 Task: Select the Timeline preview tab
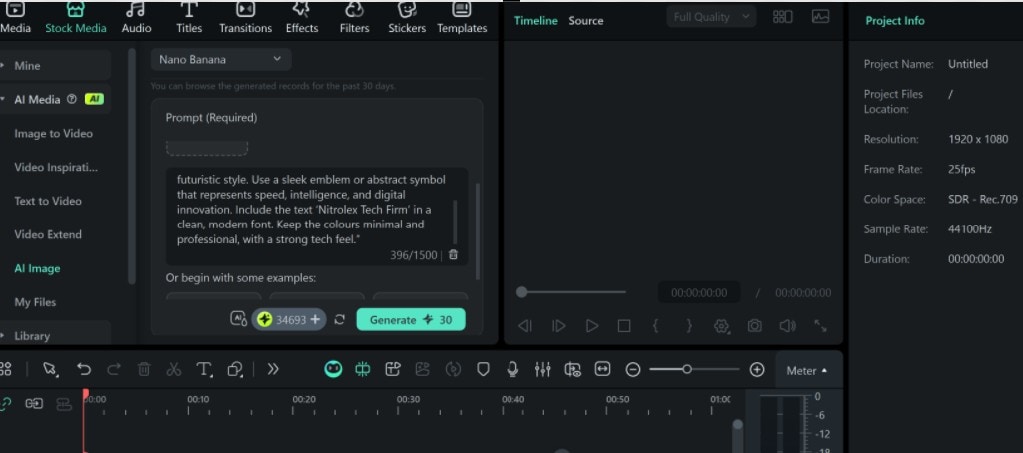(536, 21)
